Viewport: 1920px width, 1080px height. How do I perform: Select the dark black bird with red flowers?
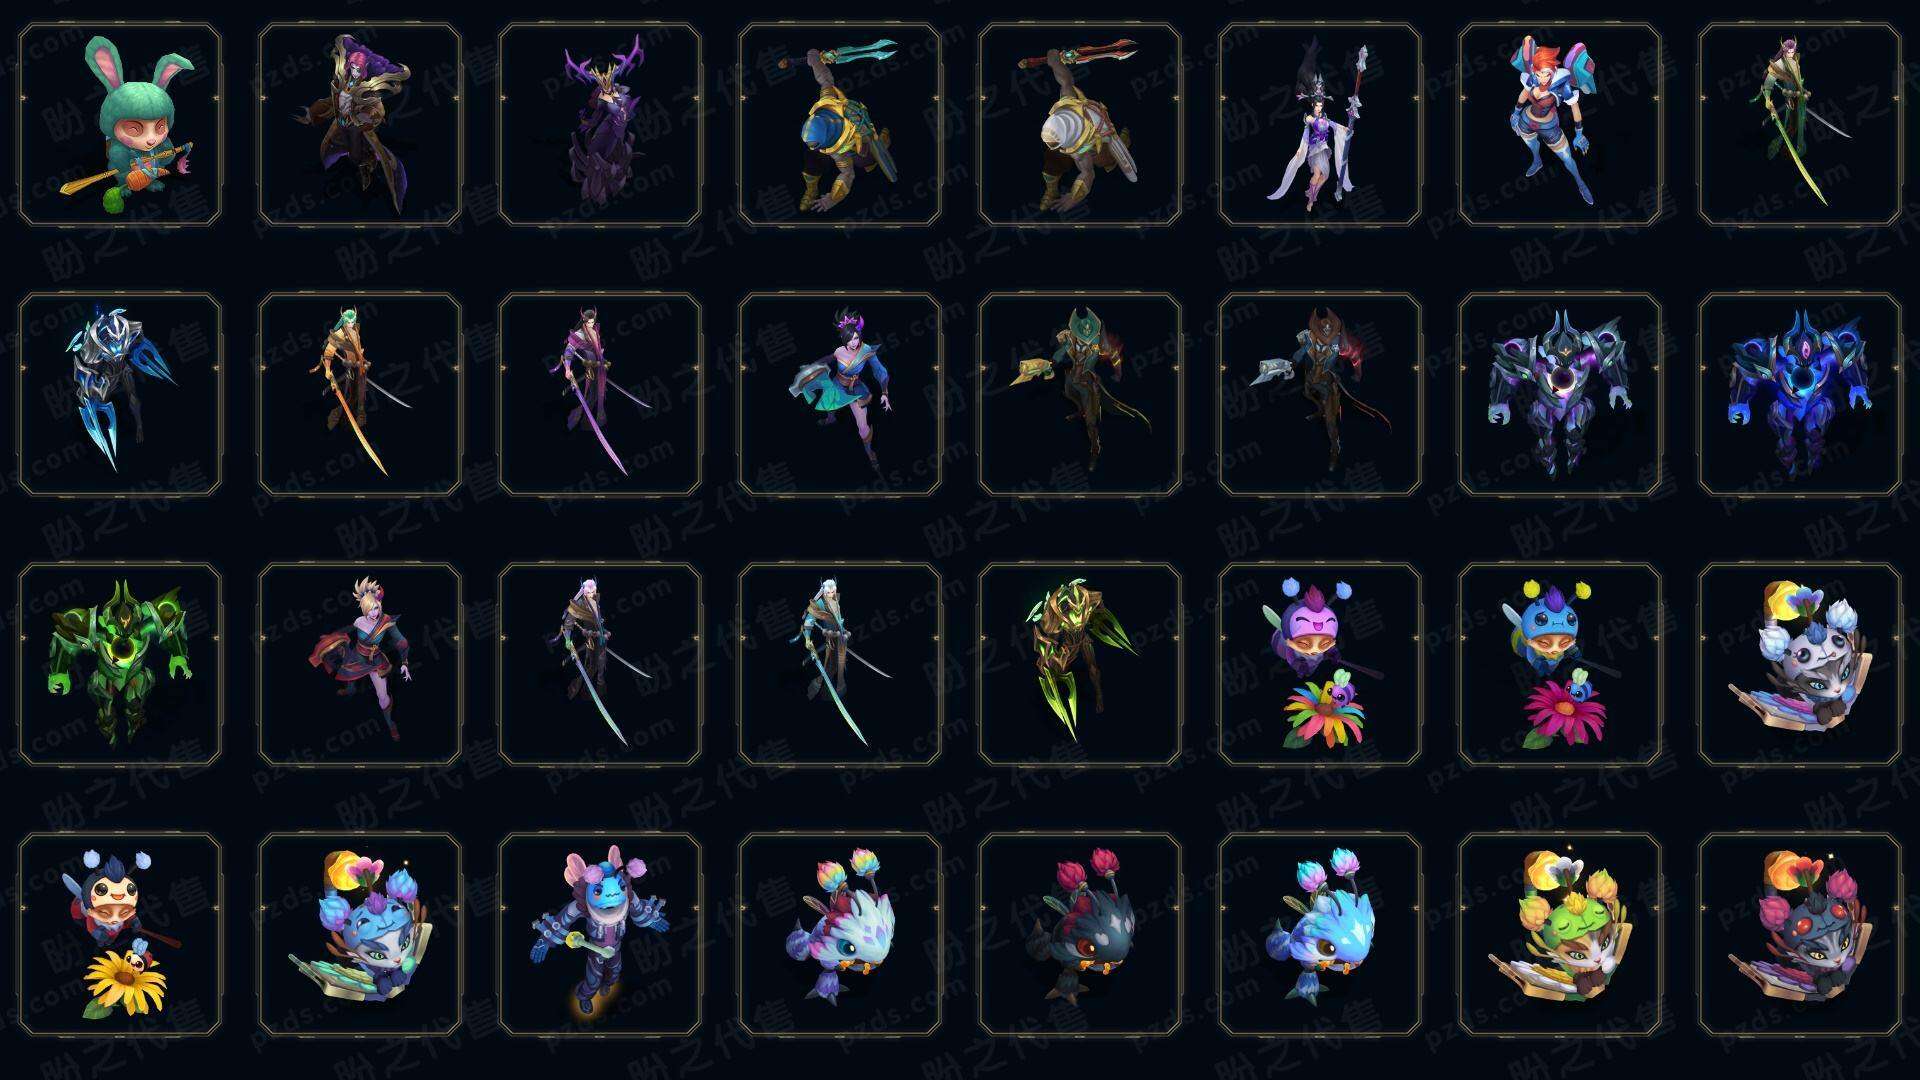click(x=1080, y=934)
